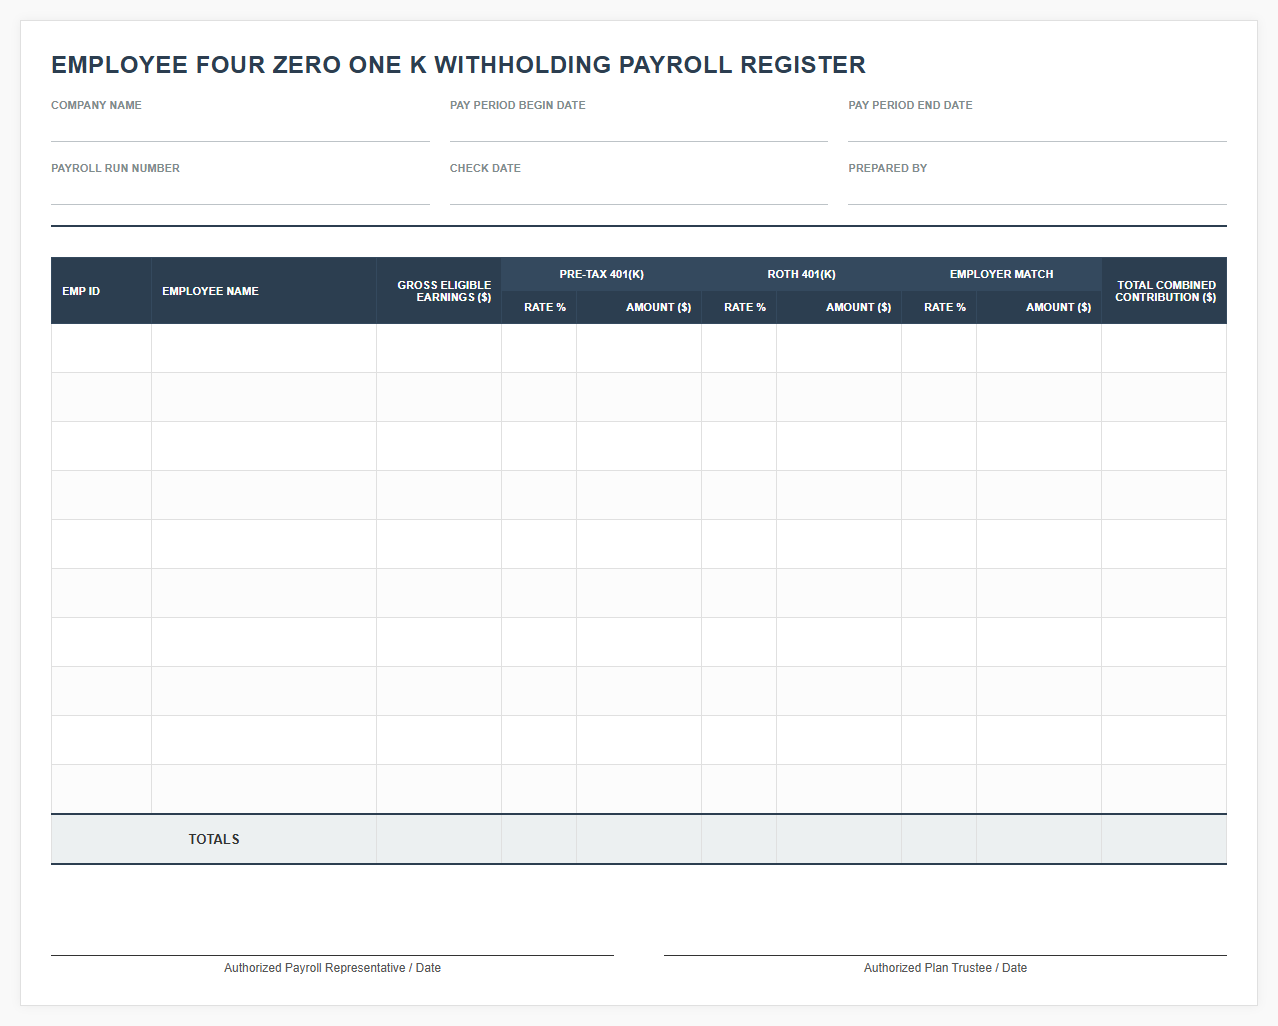Click the PREPARED BY label
The width and height of the screenshot is (1278, 1026).
coord(888,168)
